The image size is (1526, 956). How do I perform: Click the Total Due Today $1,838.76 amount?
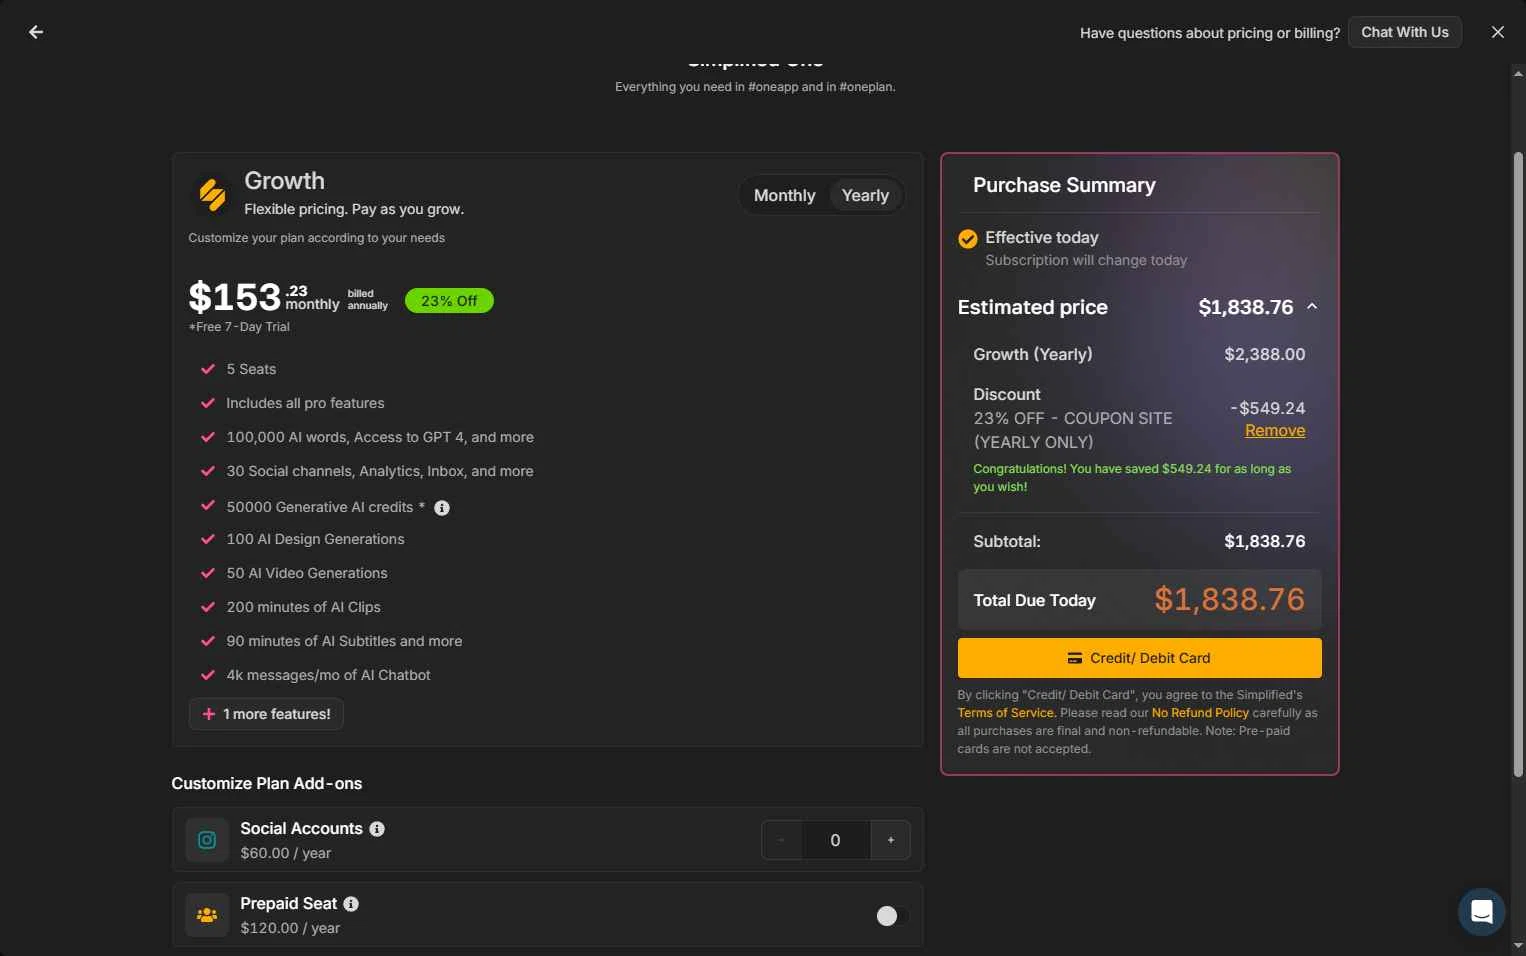click(x=1229, y=599)
